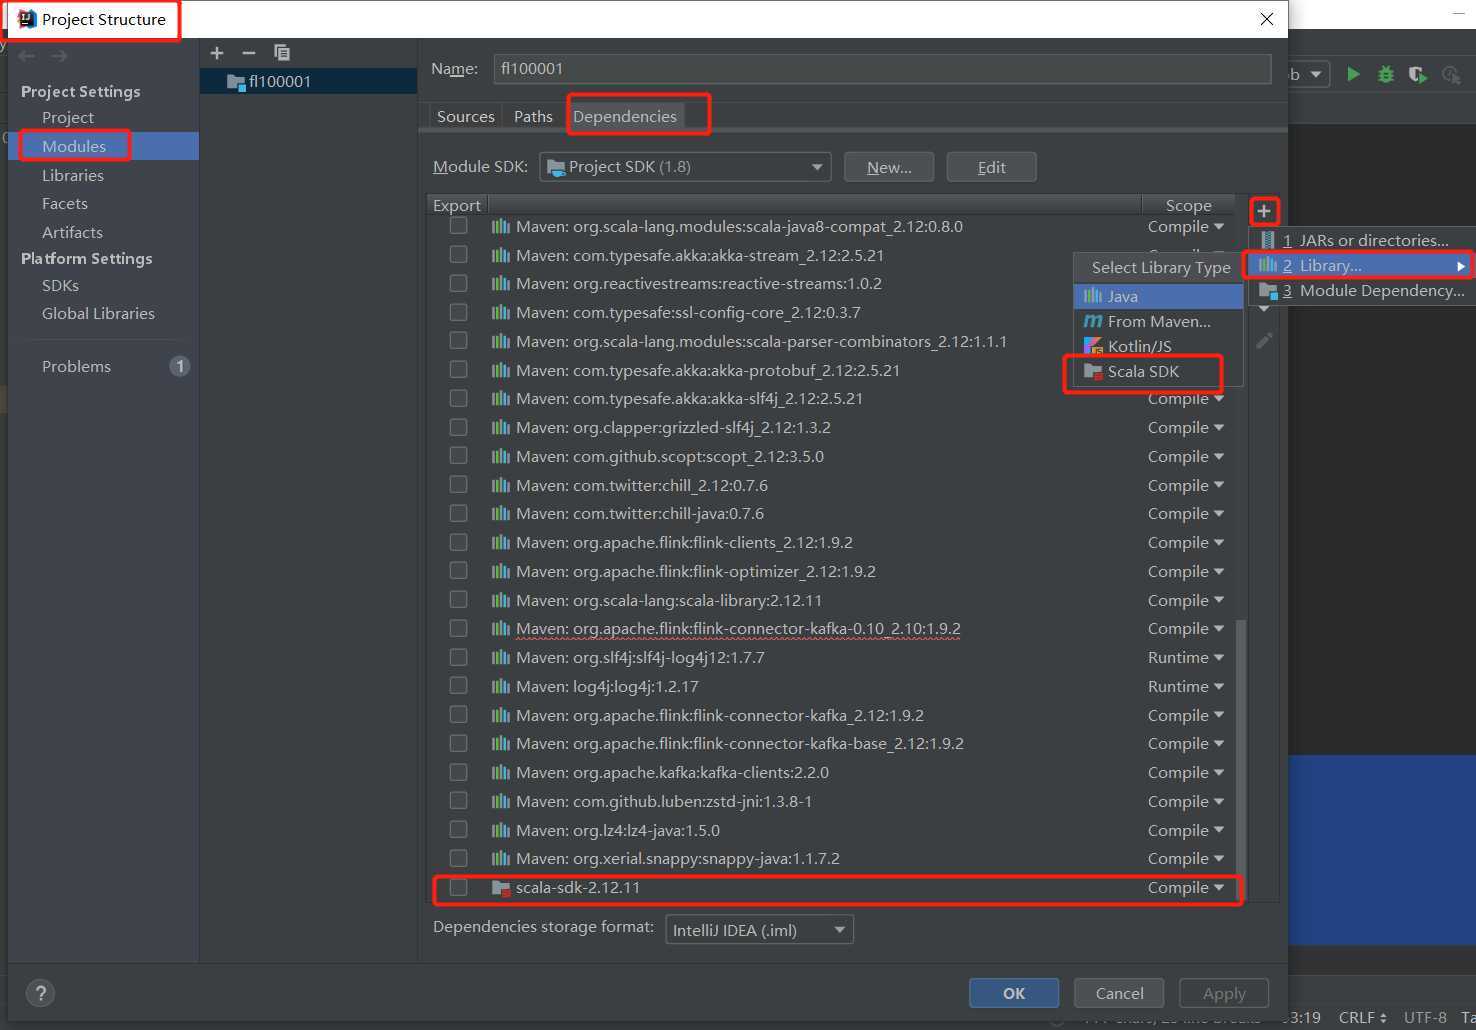Open Artifacts settings
Viewport: 1476px width, 1030px height.
click(x=72, y=232)
